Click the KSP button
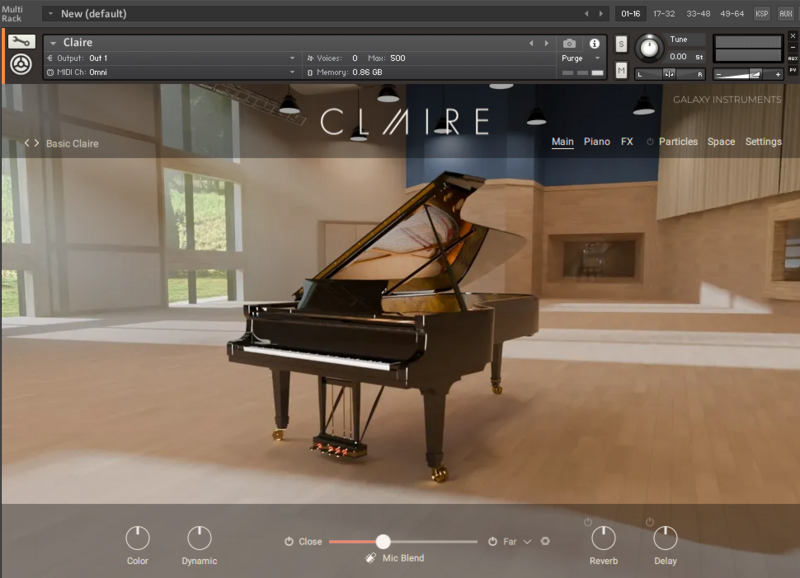 (x=762, y=14)
